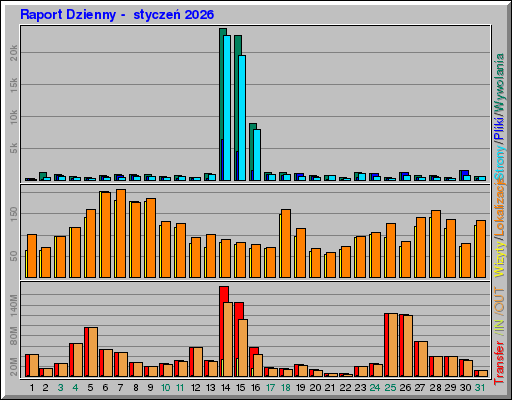Click day label '8' on the x-axis
This screenshot has width=512, height=400.
[x=136, y=388]
